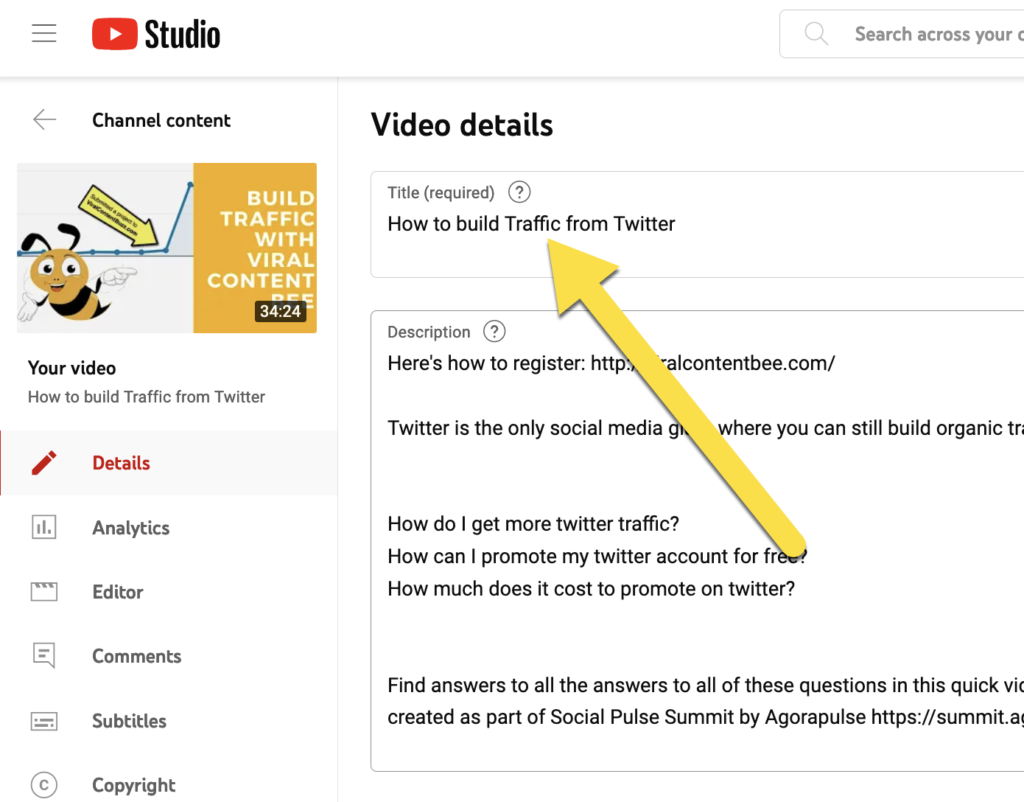Click the pencil Details icon
This screenshot has height=802, width=1024.
pos(44,463)
